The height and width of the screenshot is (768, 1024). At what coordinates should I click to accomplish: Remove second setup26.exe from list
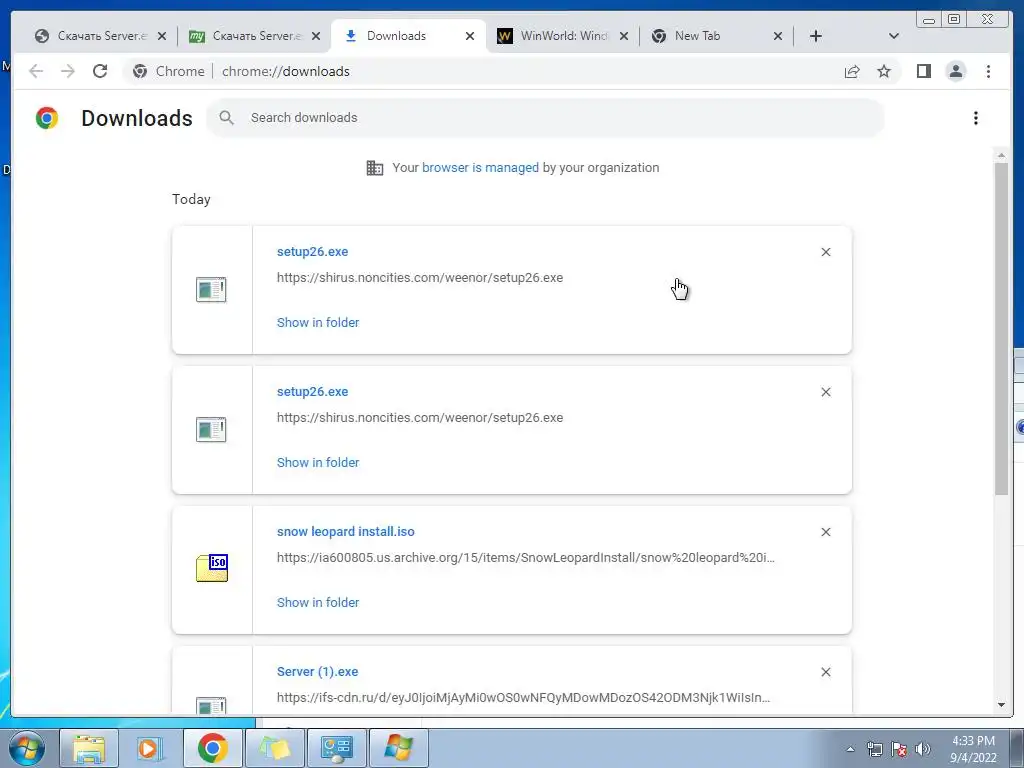pyautogui.click(x=825, y=392)
